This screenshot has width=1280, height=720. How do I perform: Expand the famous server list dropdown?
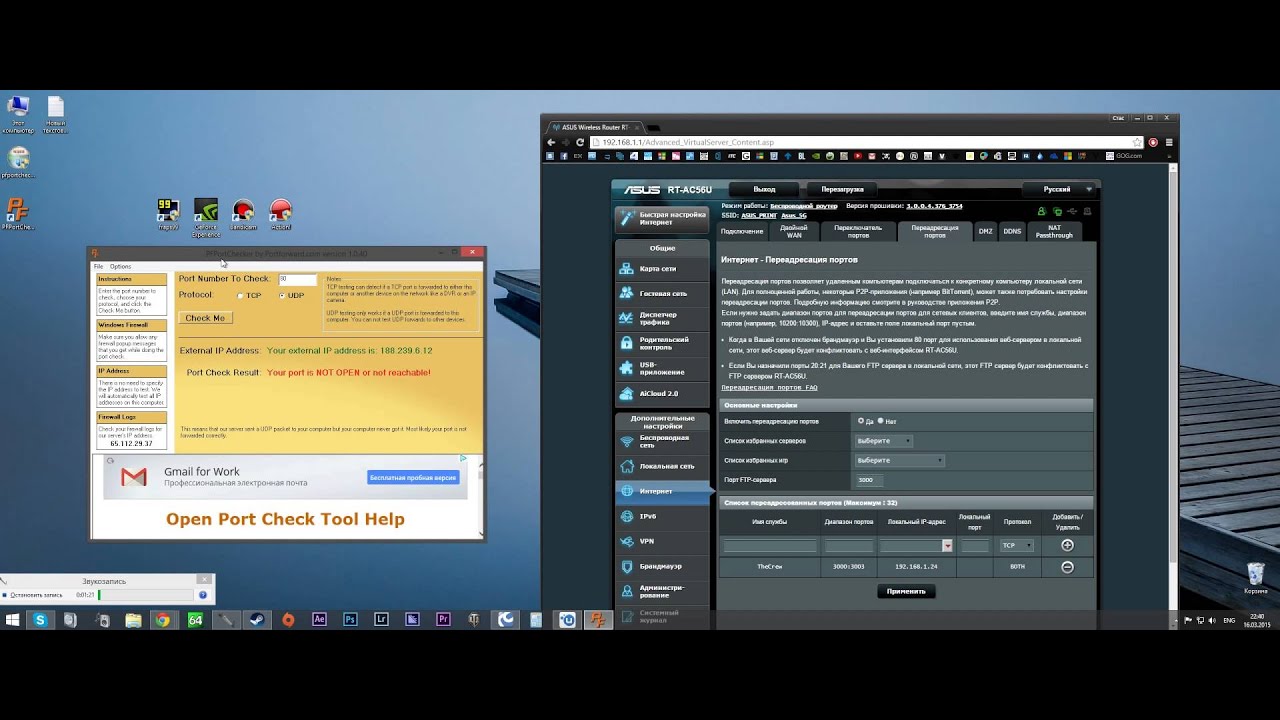884,441
